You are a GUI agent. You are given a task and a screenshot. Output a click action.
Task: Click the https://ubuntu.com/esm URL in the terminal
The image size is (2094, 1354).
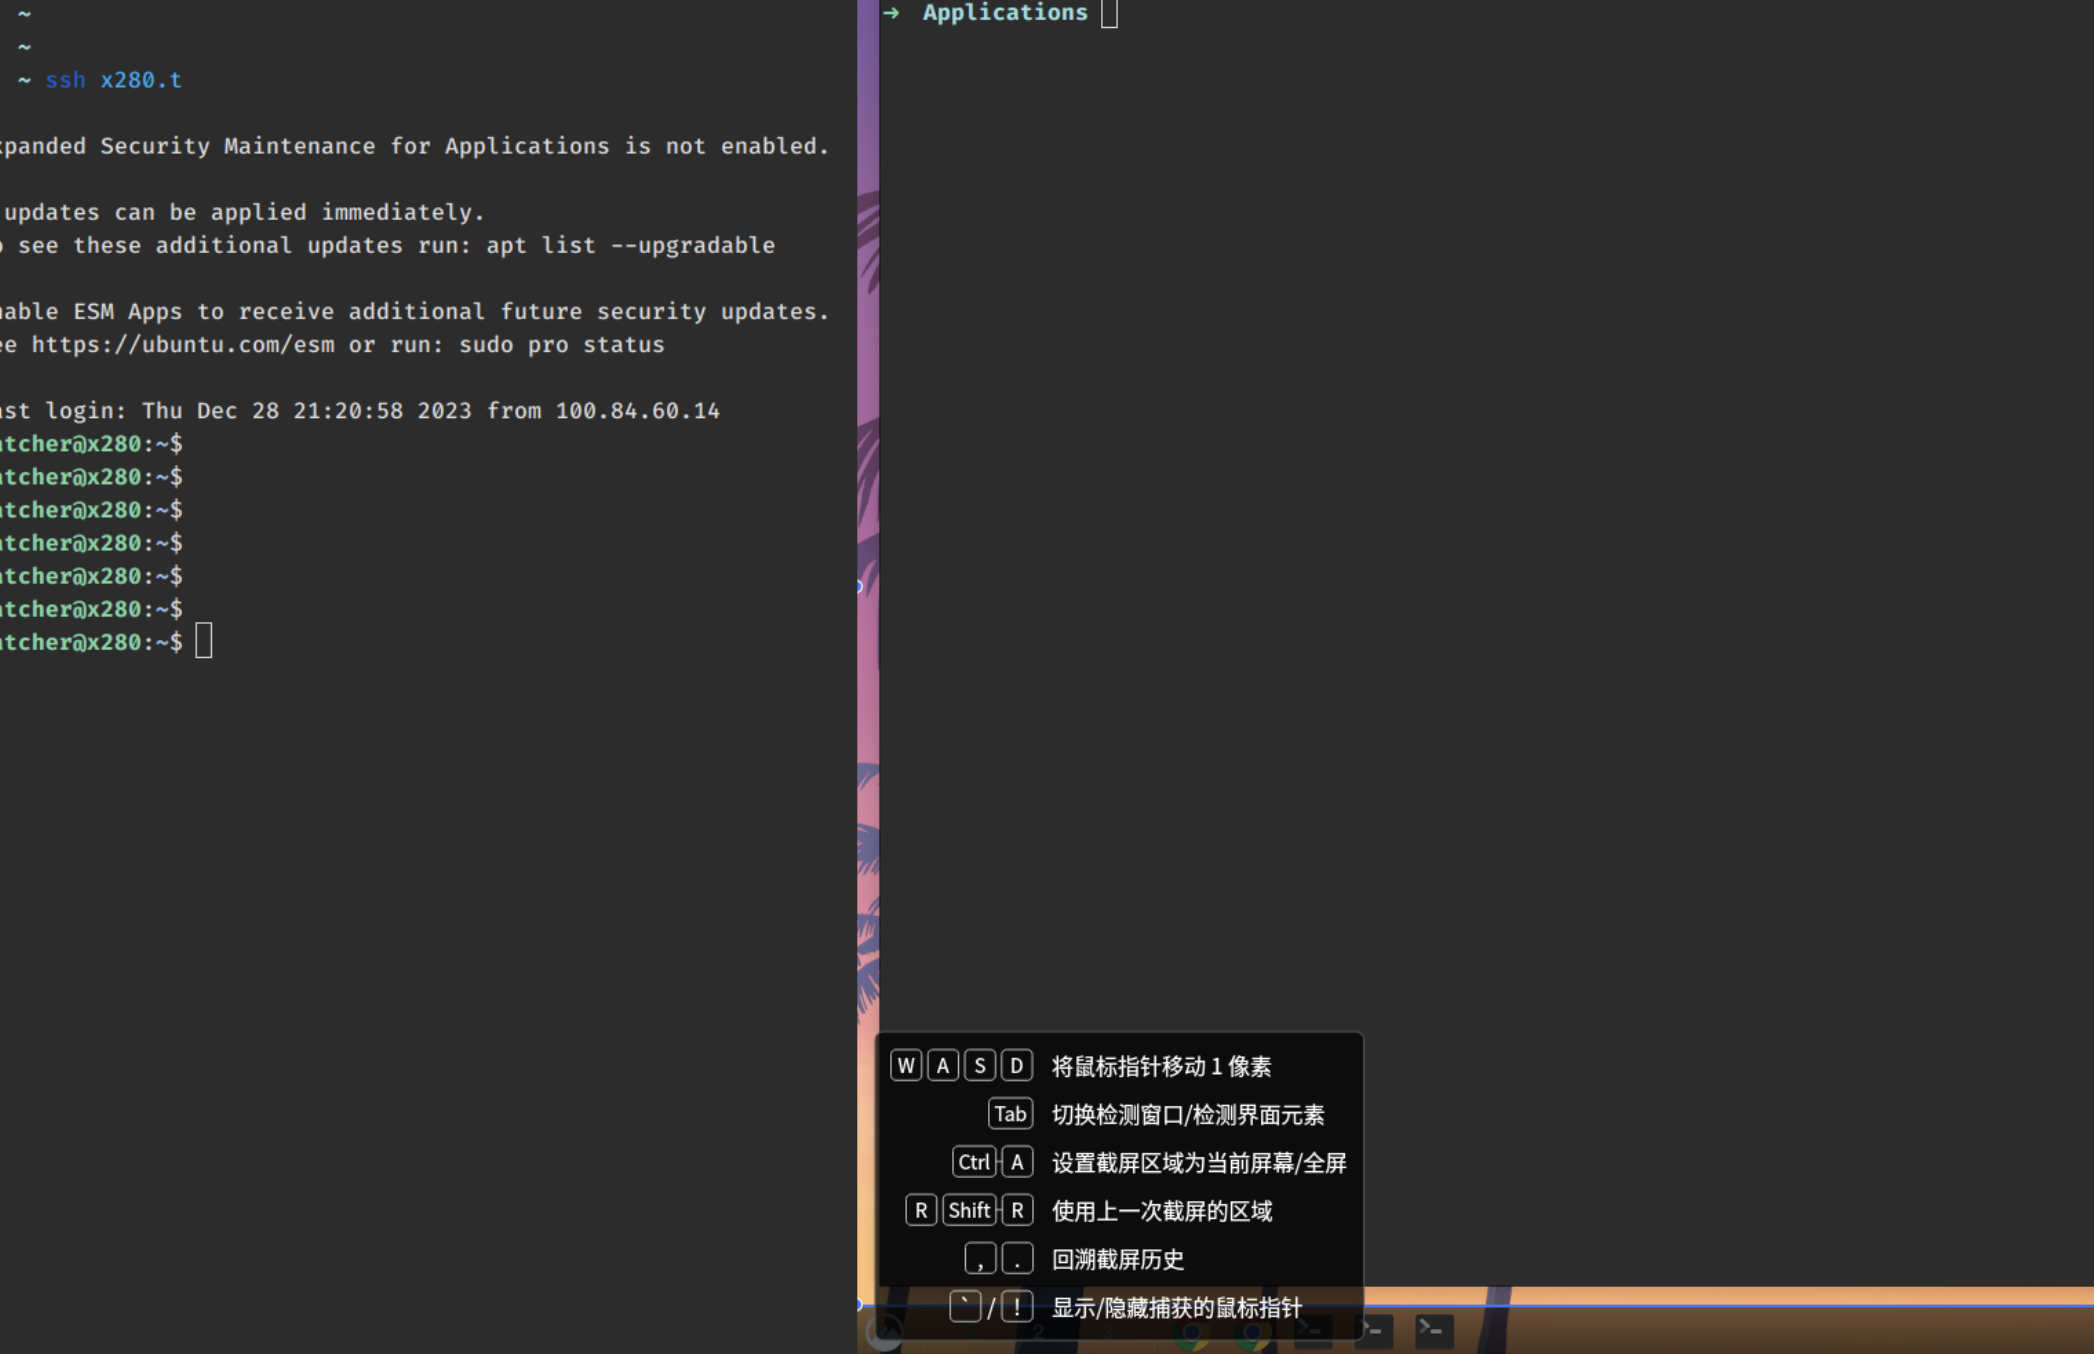tap(183, 345)
